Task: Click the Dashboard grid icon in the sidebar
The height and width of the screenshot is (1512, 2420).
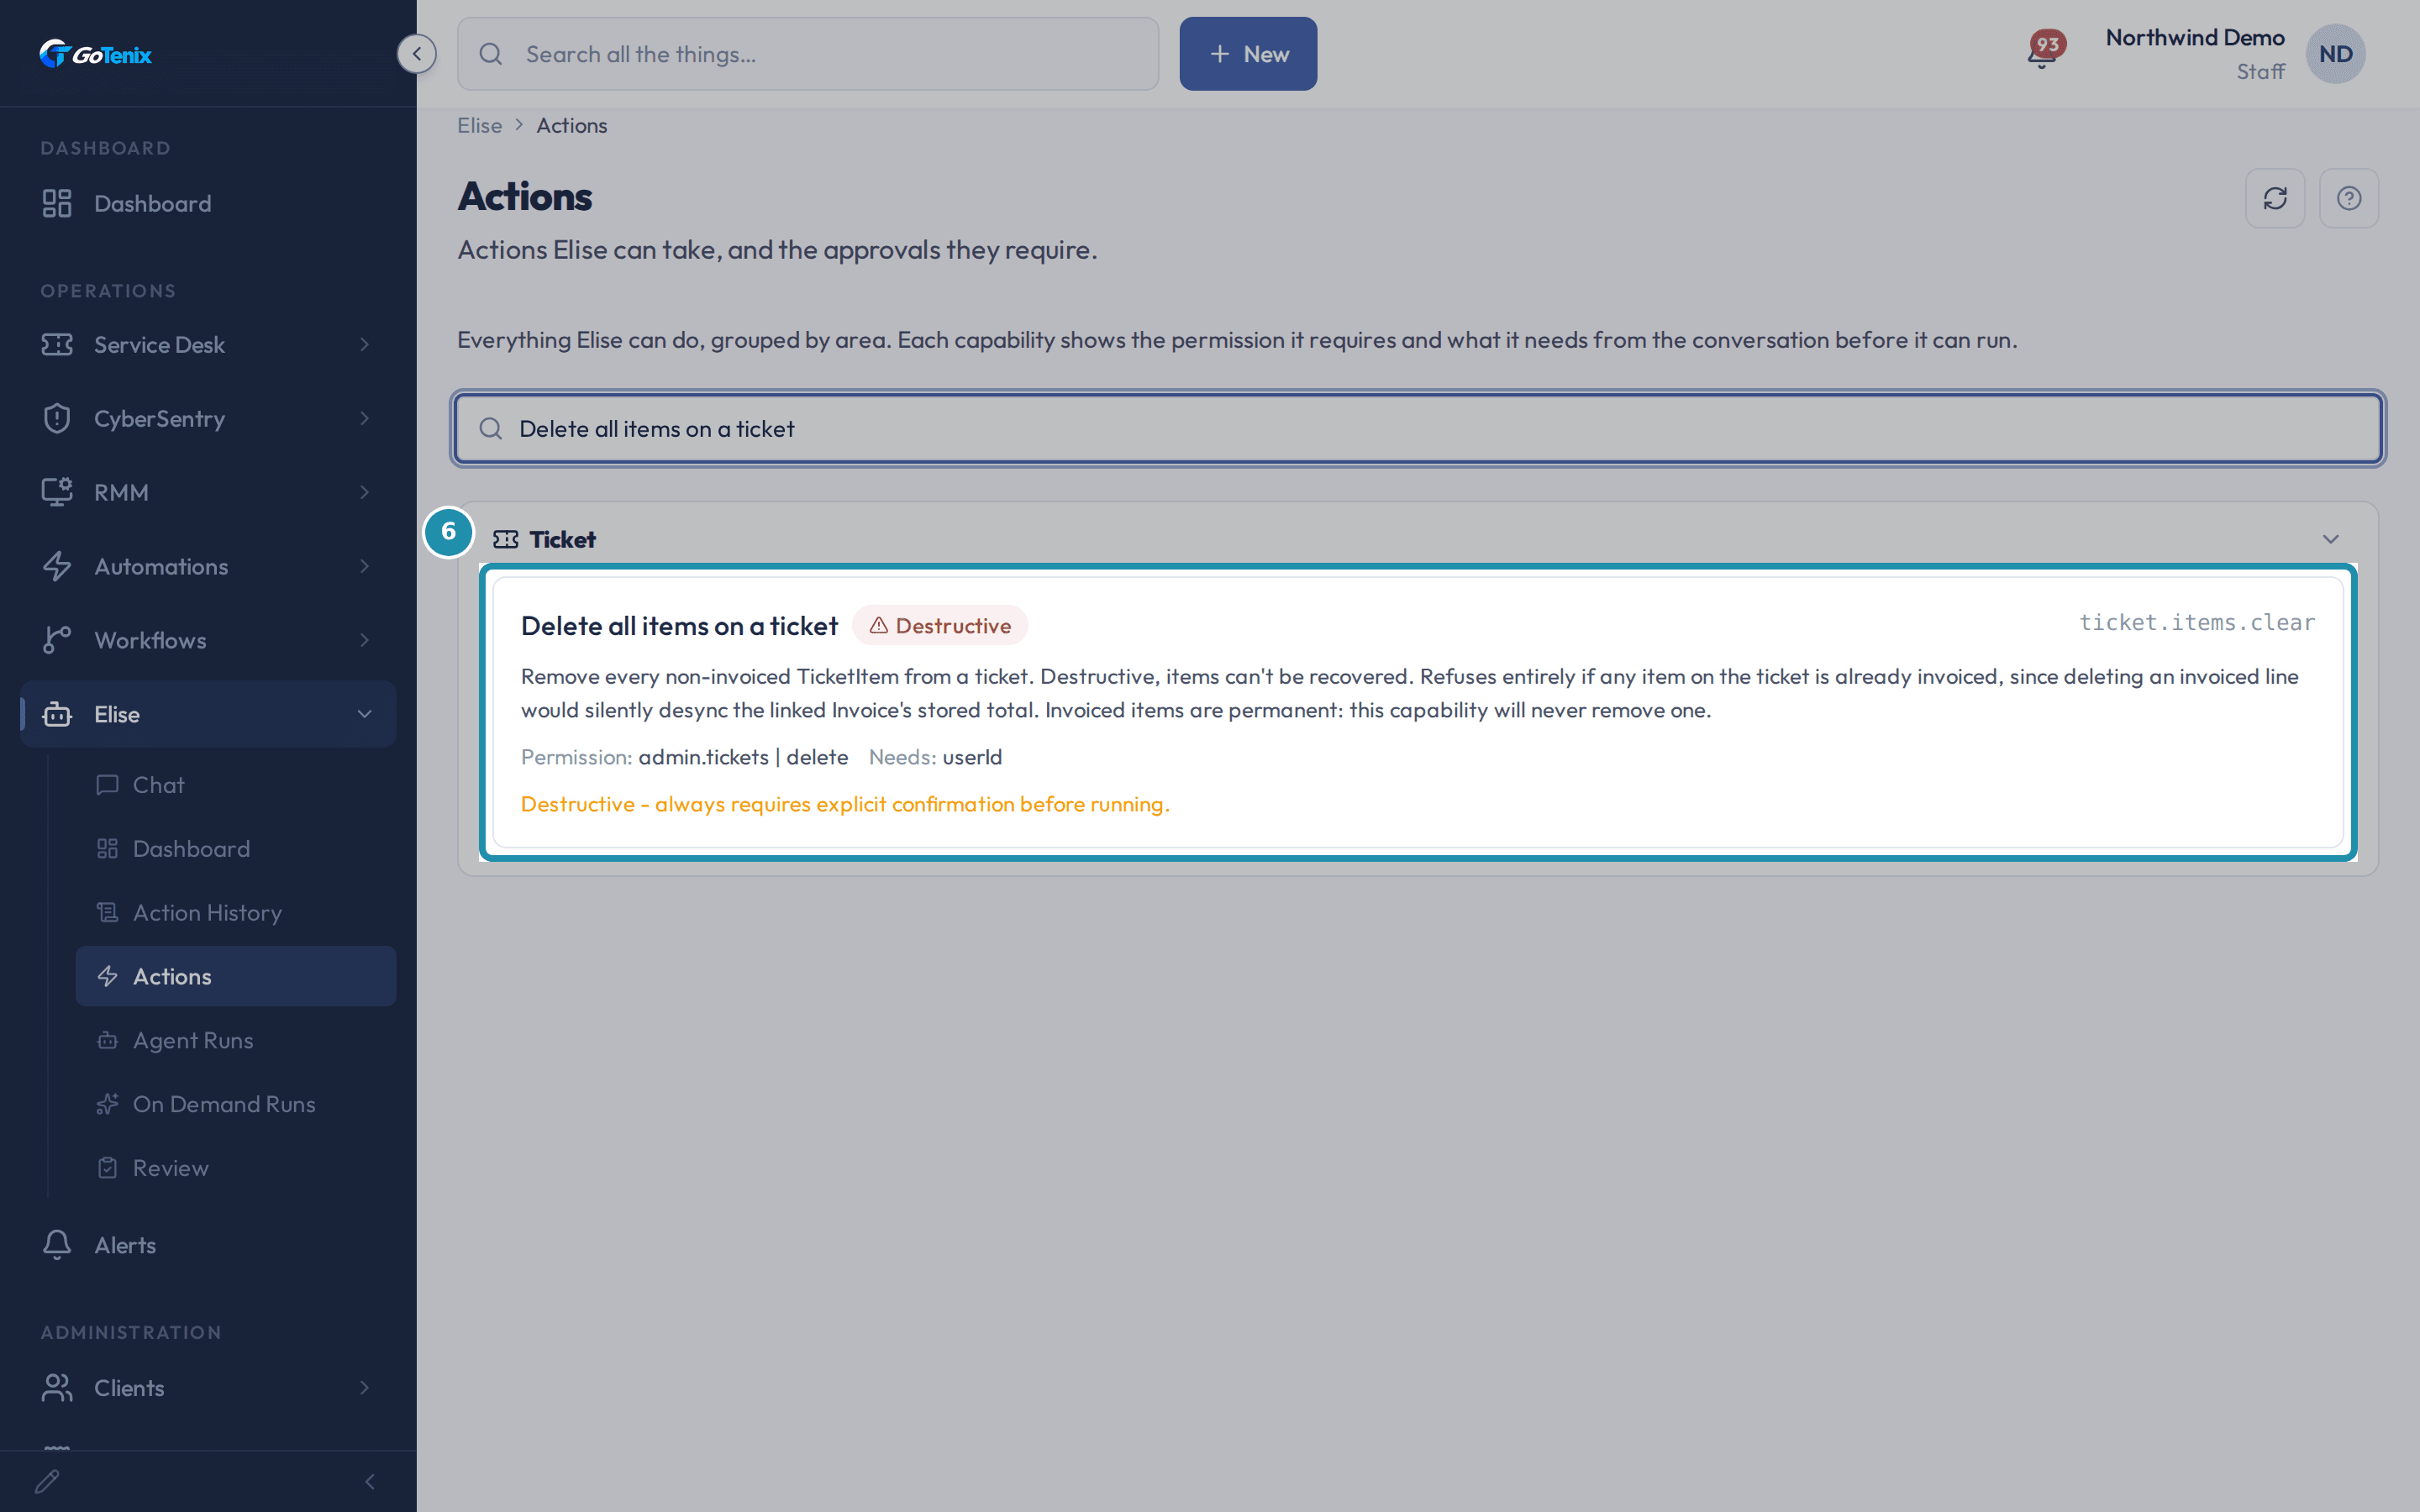Action: [57, 203]
